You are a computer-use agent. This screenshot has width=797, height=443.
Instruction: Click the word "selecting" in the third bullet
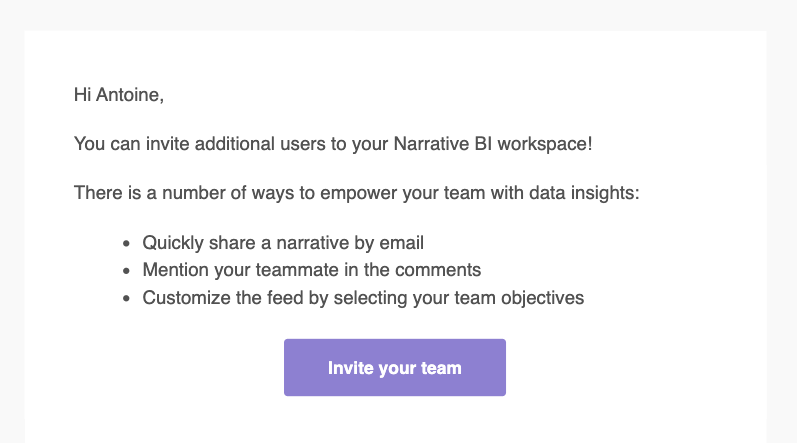(x=378, y=298)
